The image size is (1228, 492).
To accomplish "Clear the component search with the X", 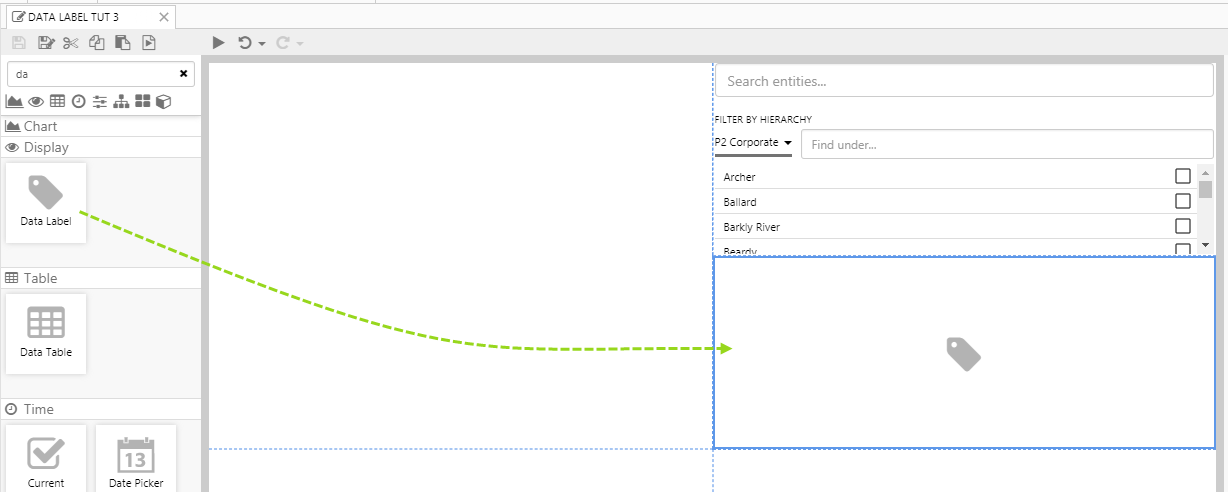I will tap(183, 74).
